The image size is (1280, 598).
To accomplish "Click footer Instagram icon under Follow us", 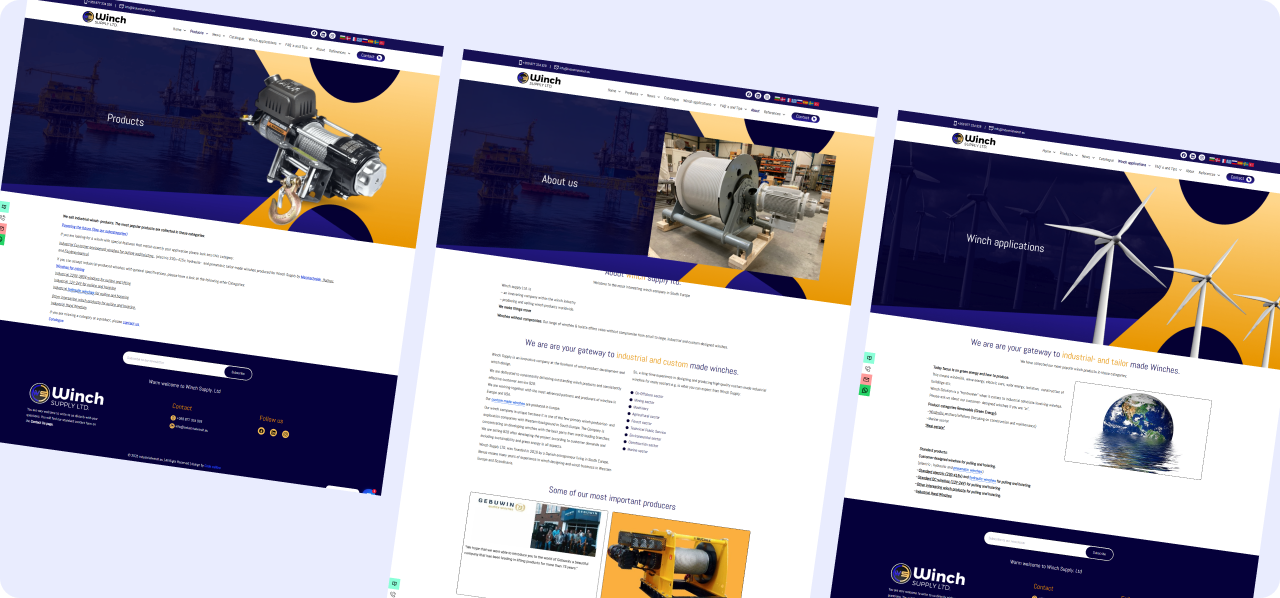I will (285, 434).
